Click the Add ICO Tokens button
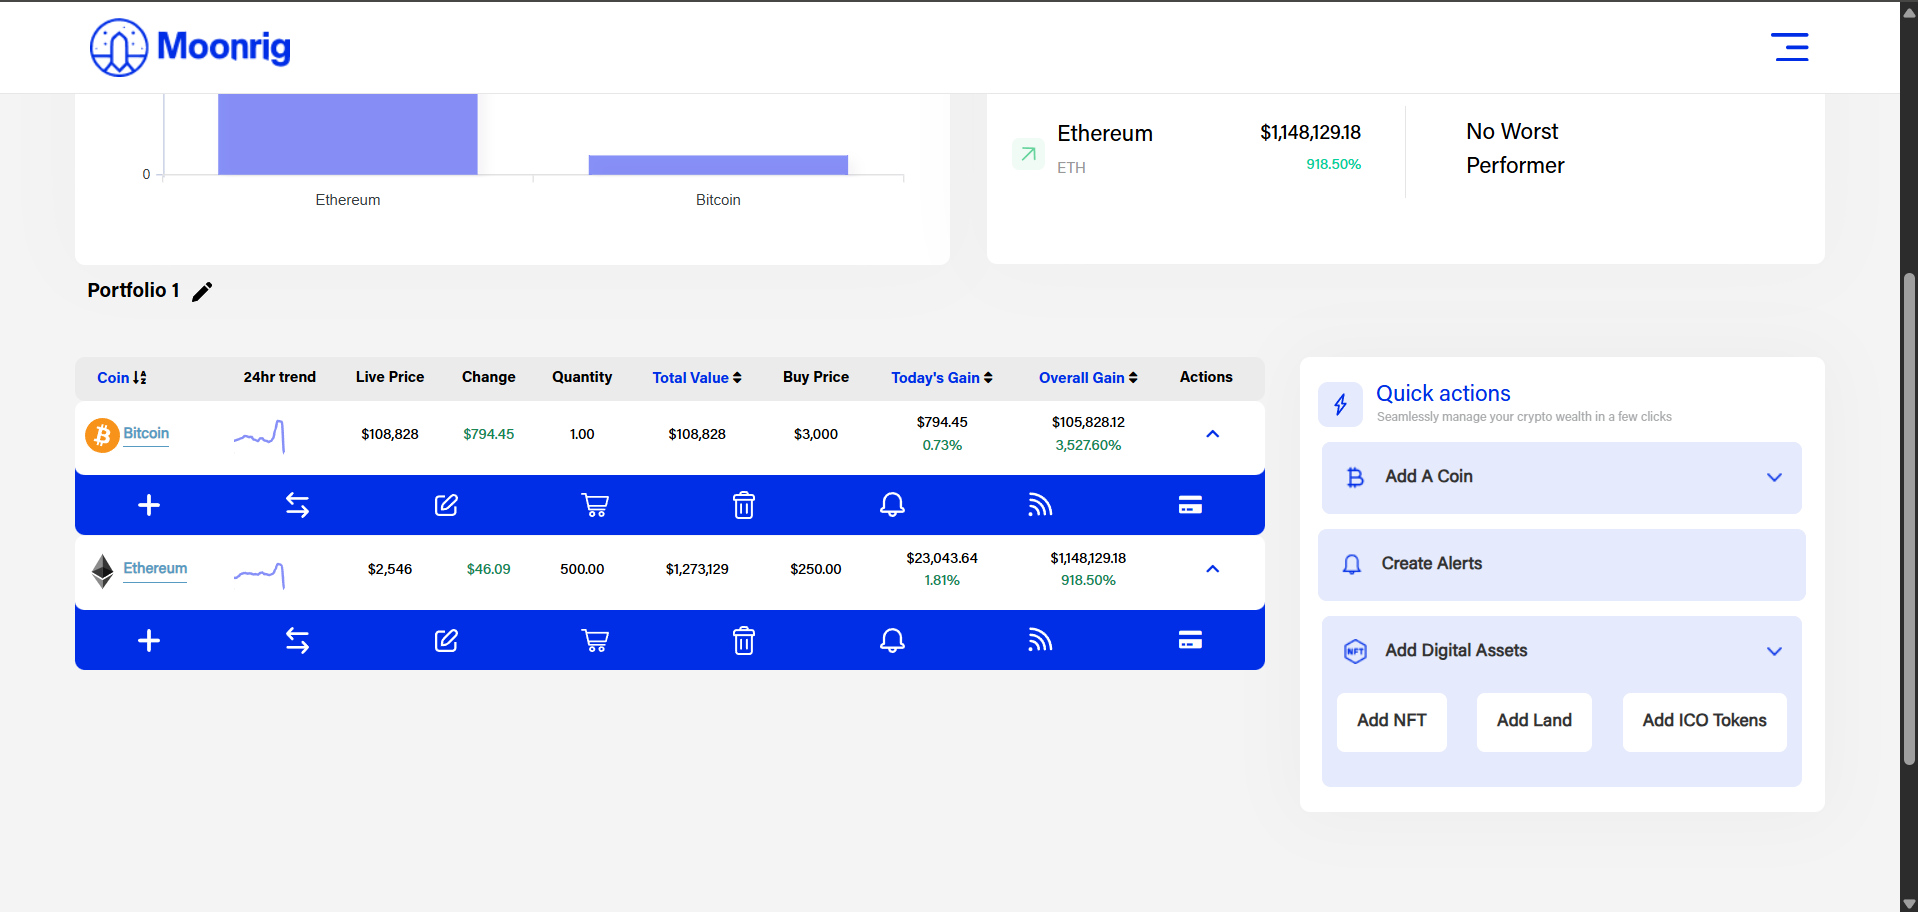 [x=1704, y=721]
